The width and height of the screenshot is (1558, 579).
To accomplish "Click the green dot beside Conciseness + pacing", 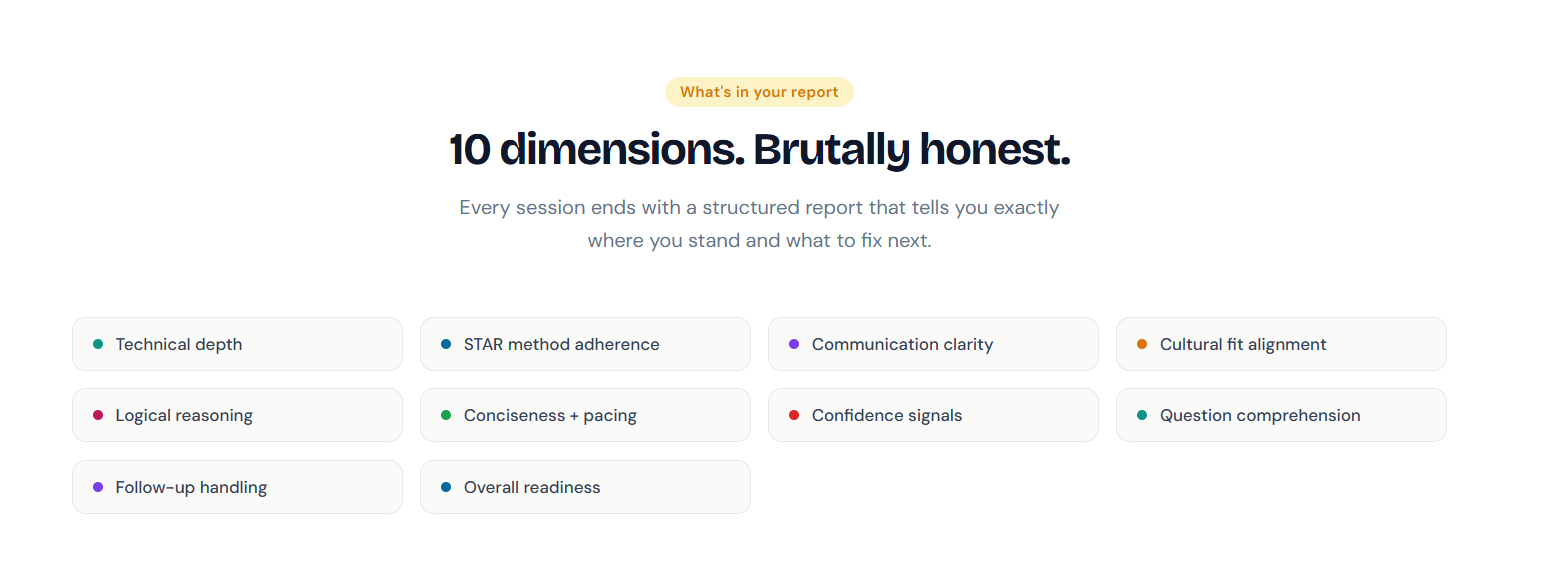I will 446,415.
